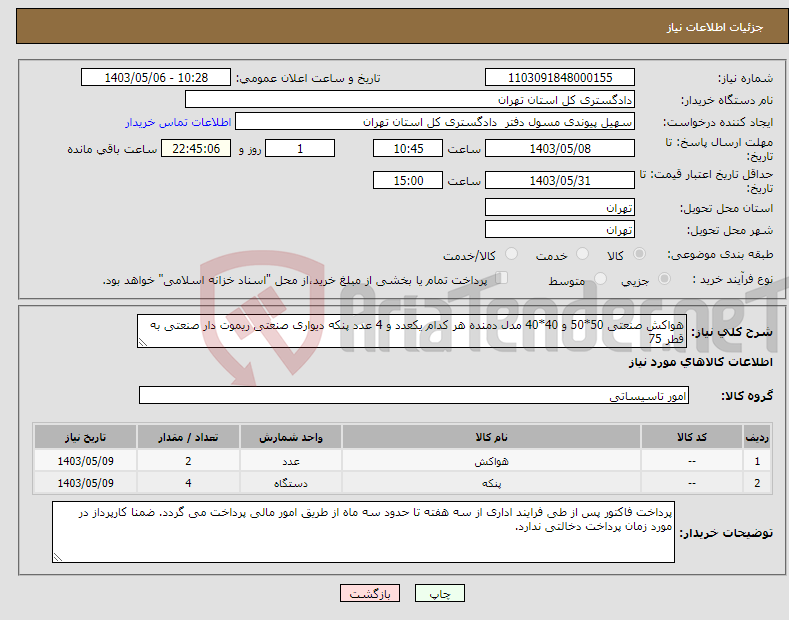Click the quantity 4 cell for پنکه

[188, 483]
